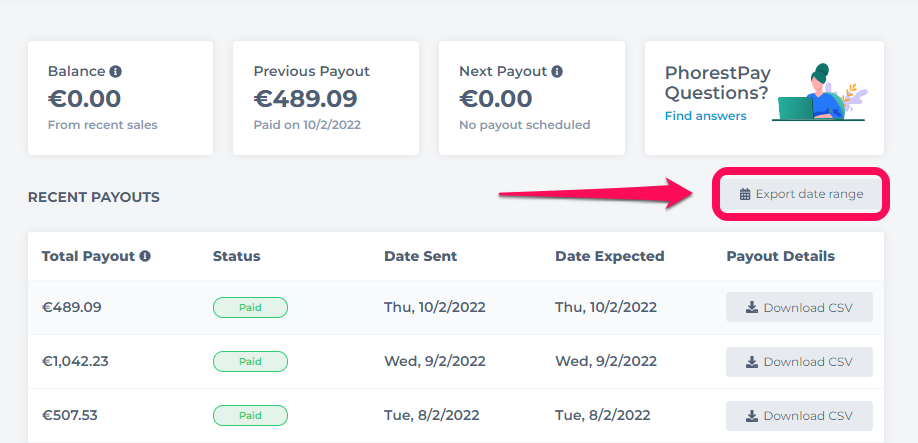Download CSV for Thu, 10/2/2022 payout
The height and width of the screenshot is (443, 918).
[799, 307]
